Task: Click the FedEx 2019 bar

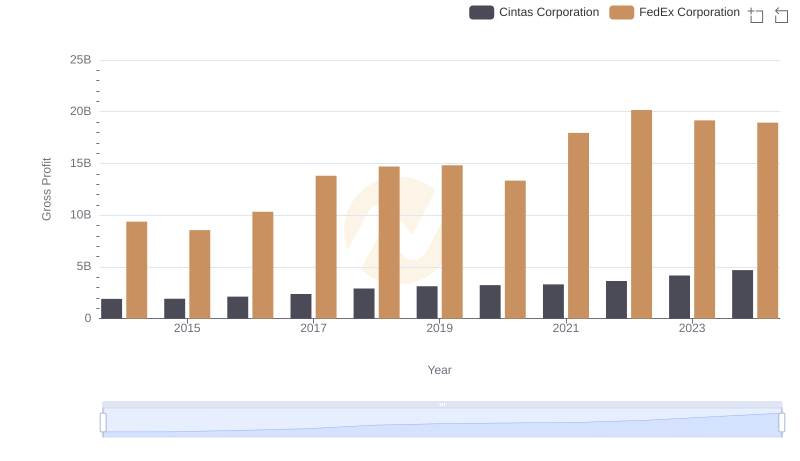Action: click(452, 242)
